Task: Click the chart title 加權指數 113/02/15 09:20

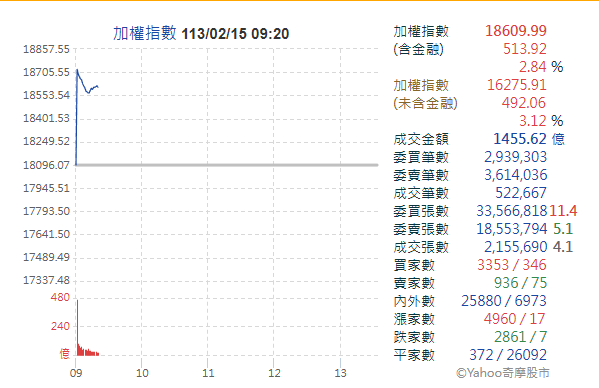Action: [201, 34]
